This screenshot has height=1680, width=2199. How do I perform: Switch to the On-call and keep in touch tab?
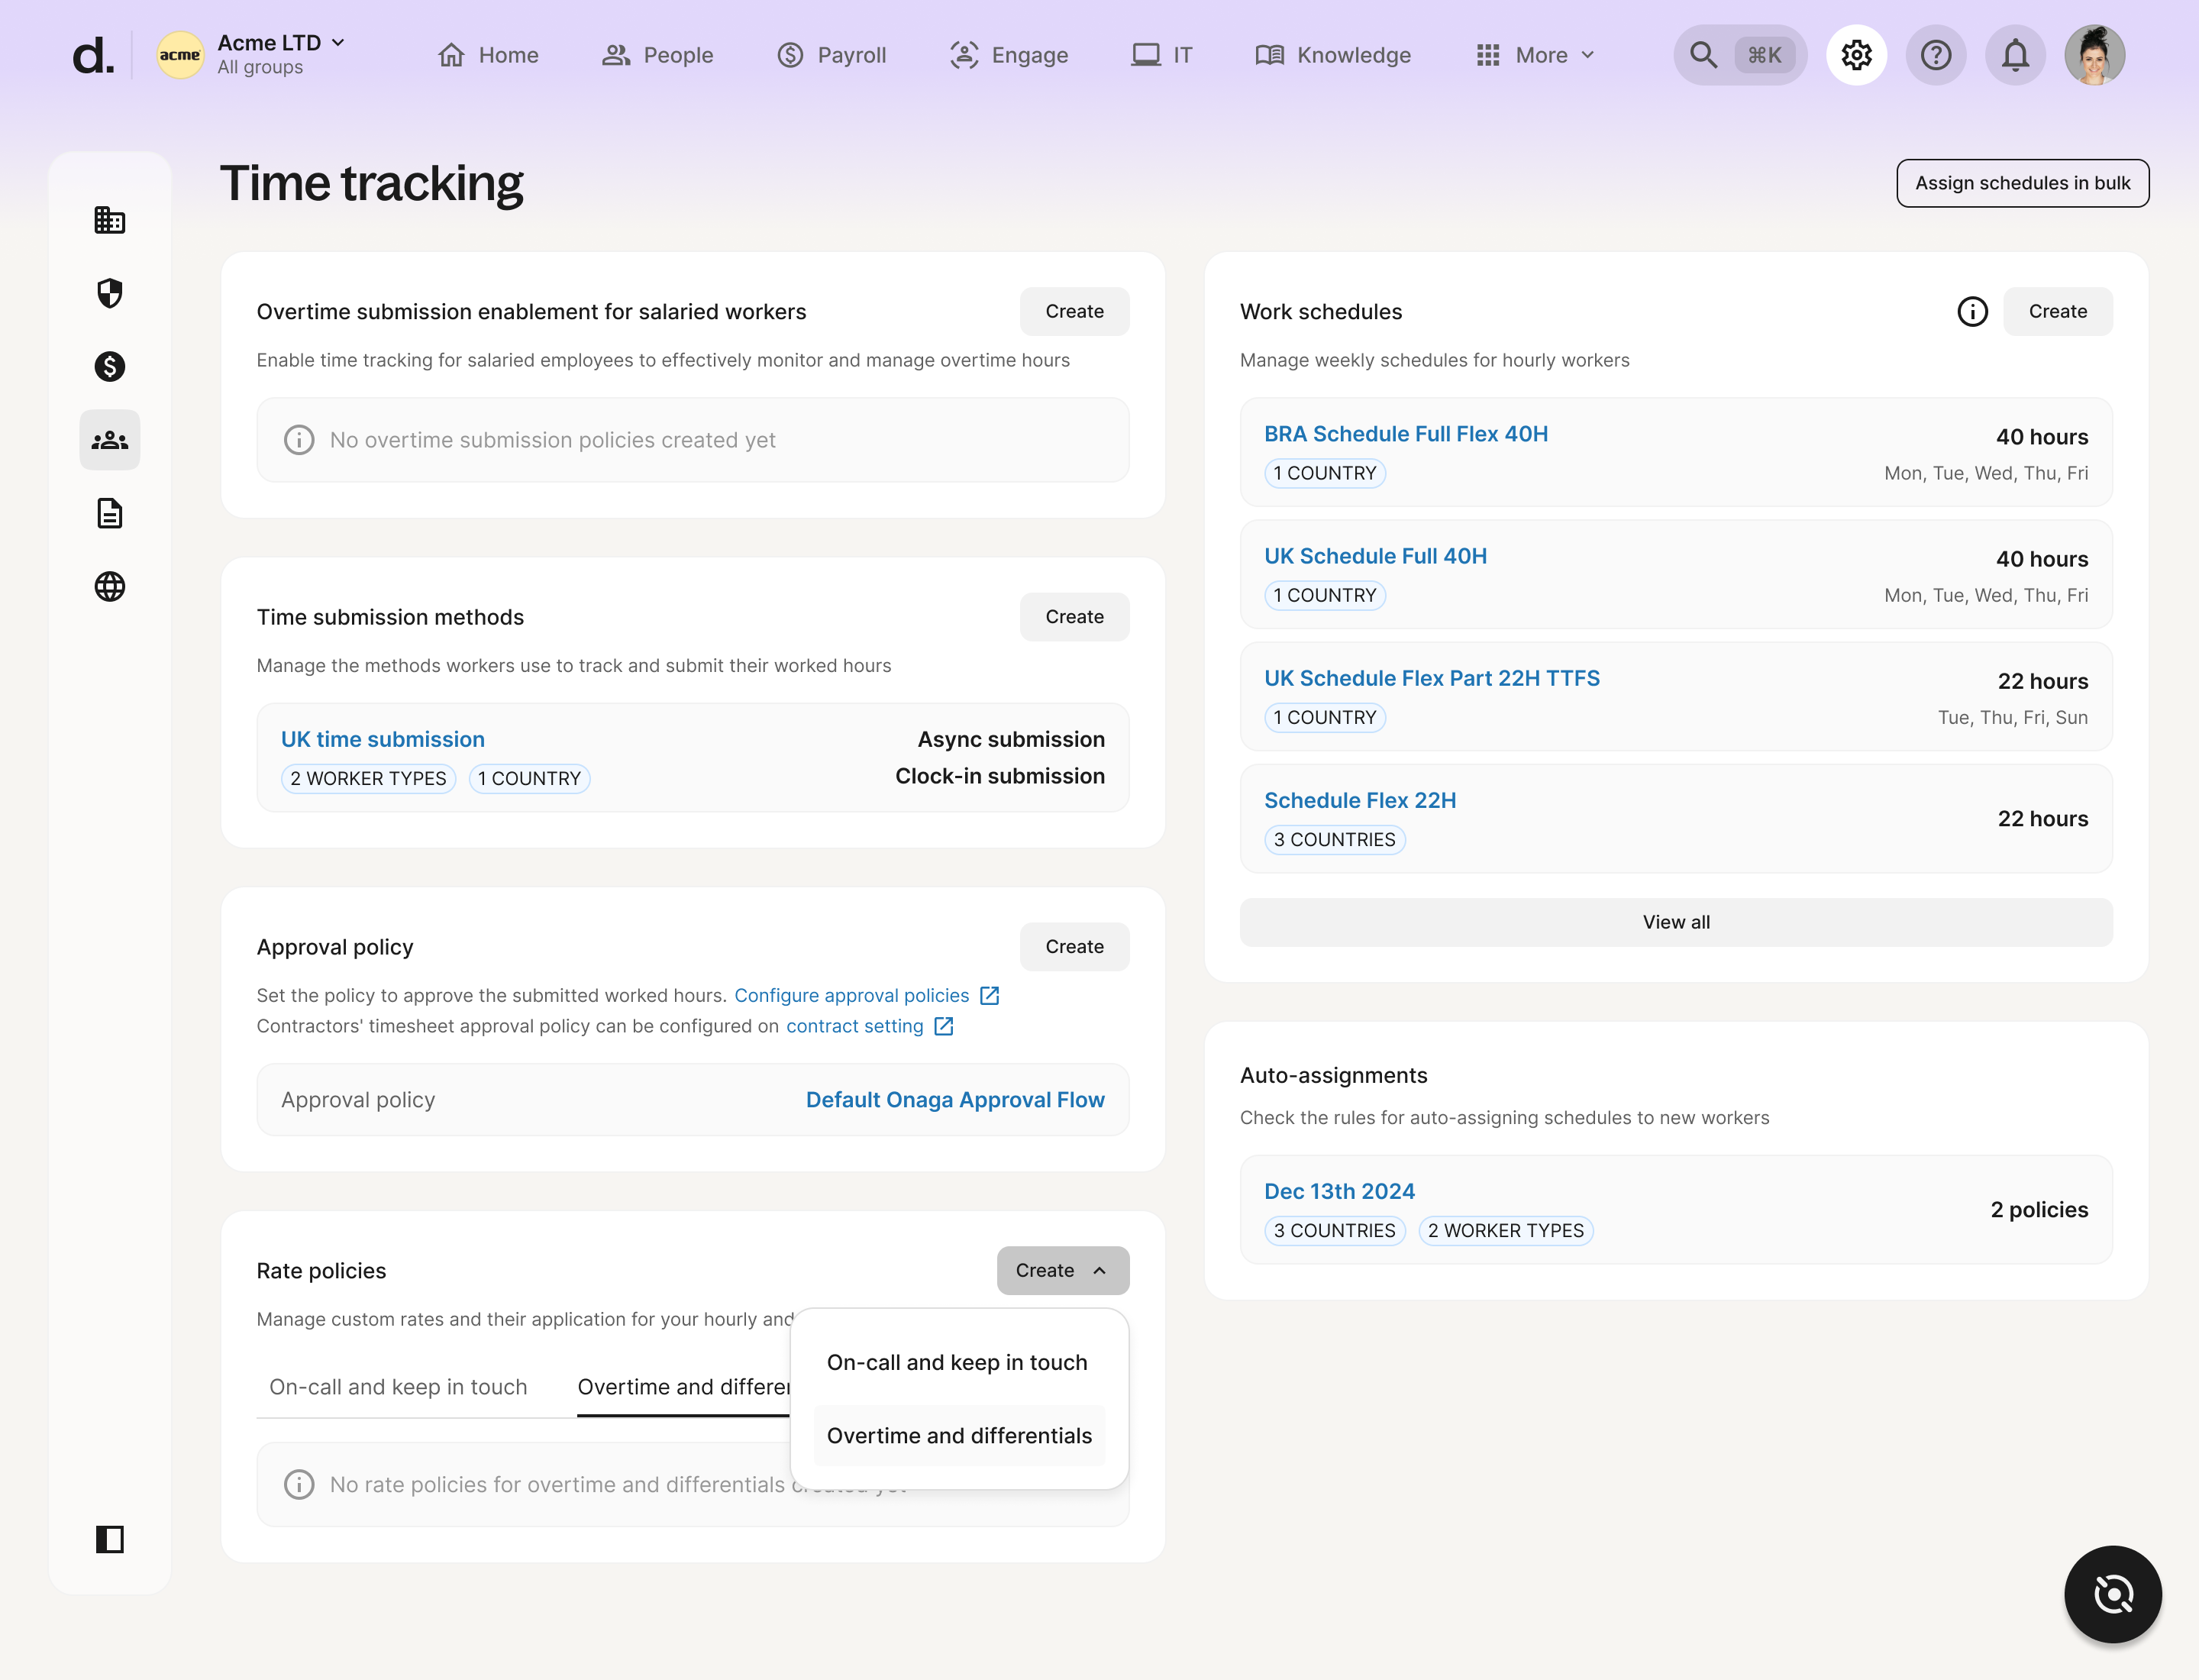(x=398, y=1387)
